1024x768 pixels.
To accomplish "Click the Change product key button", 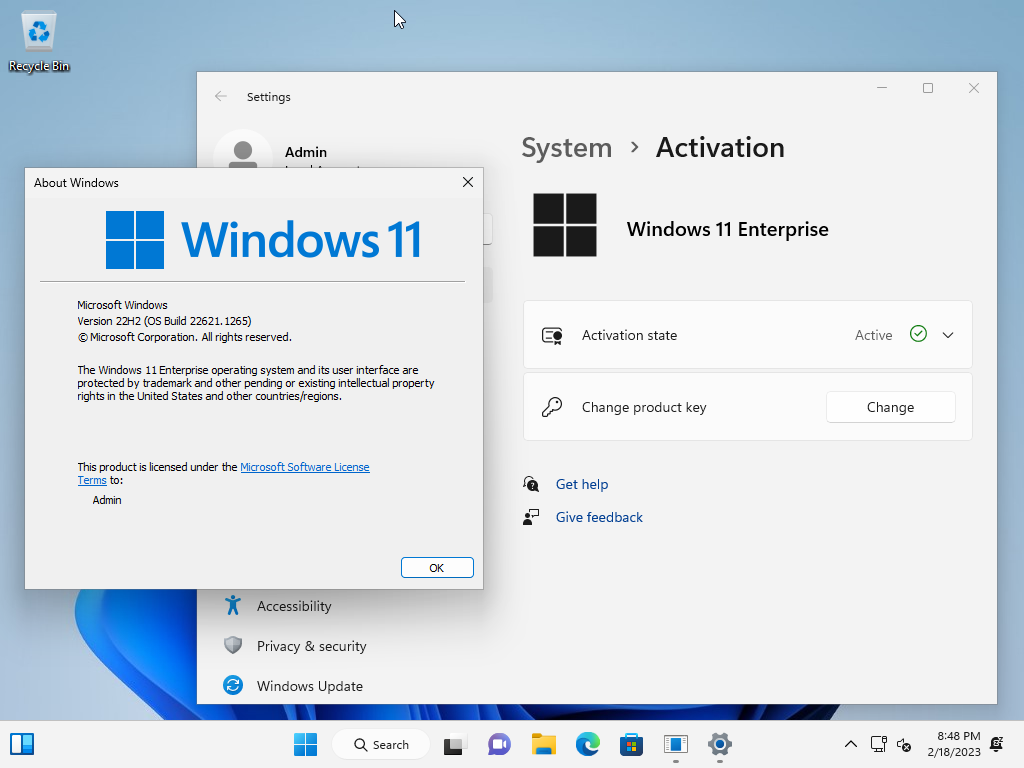I will [x=890, y=407].
